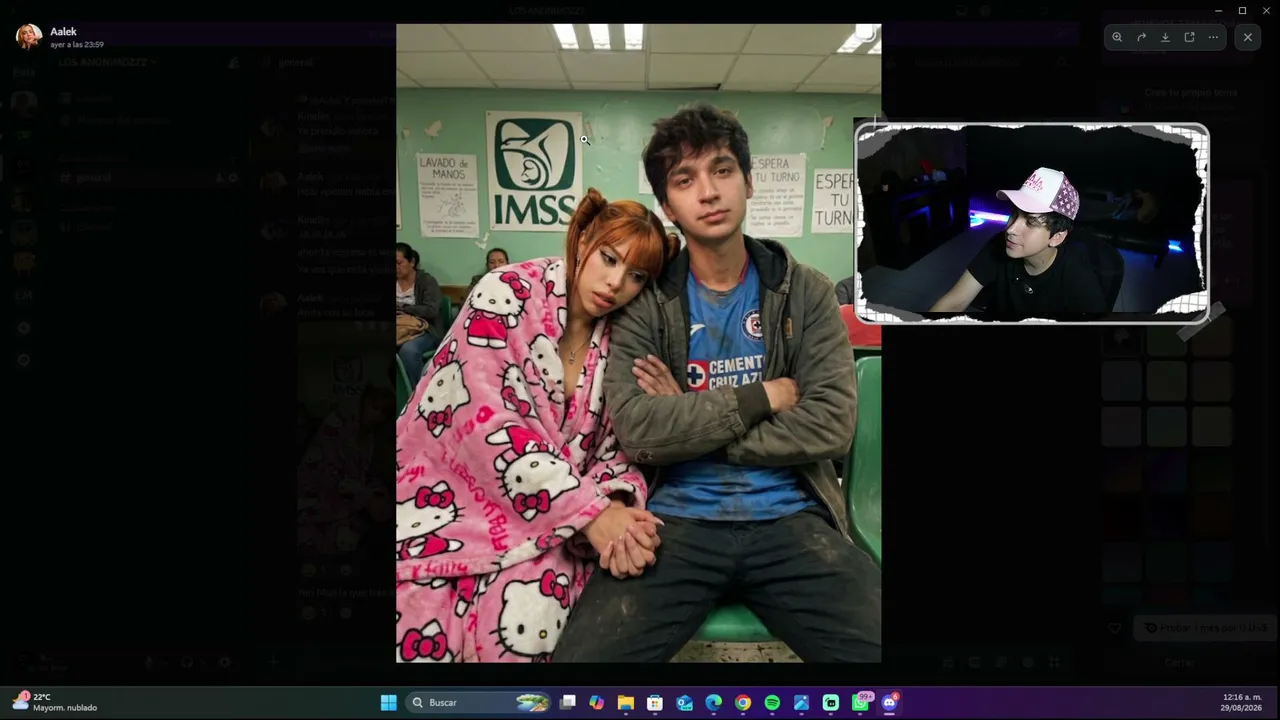Switch to Discord in the taskbar
Image resolution: width=1280 pixels, height=720 pixels.
[890, 702]
